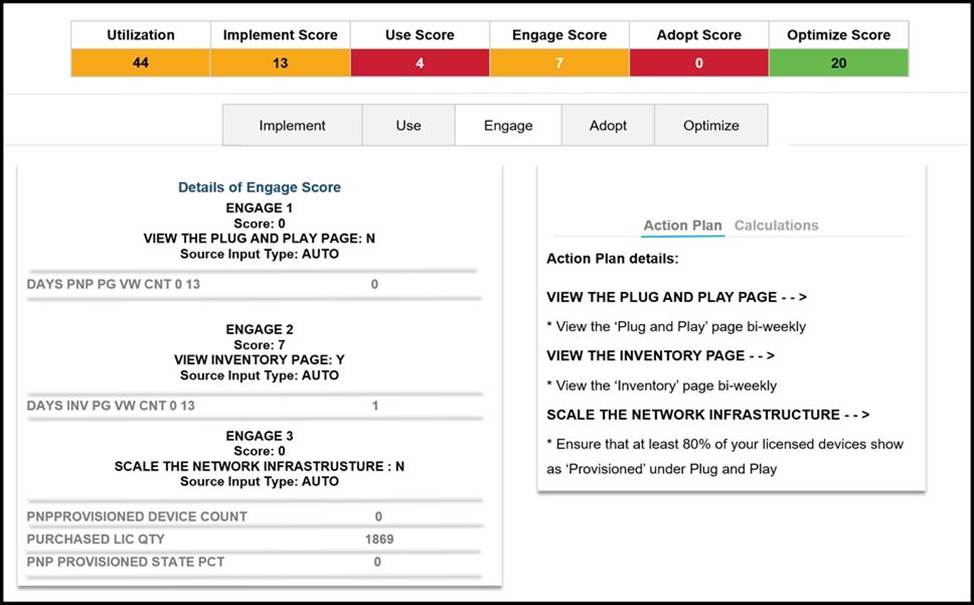Click the Utilization column header
The image size is (974, 605).
pyautogui.click(x=141, y=35)
